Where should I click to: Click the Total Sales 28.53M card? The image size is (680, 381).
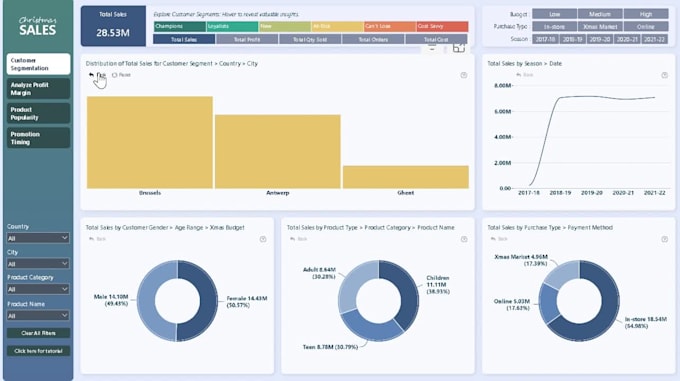click(x=113, y=26)
